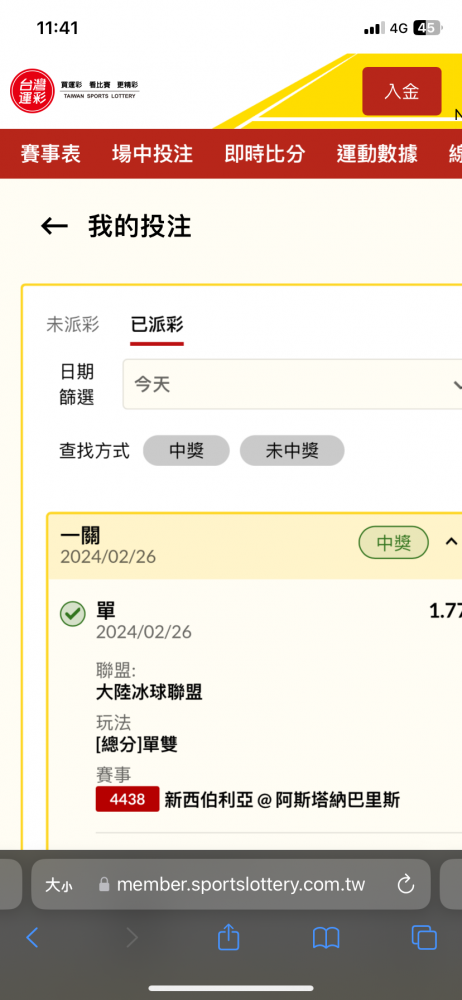Tap the 入金 deposit button
The image size is (462, 1000).
[x=401, y=91]
